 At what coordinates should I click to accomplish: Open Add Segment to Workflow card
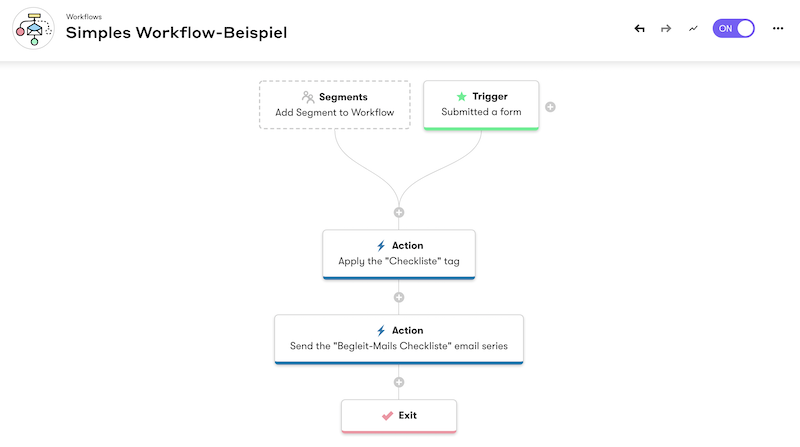click(x=335, y=105)
